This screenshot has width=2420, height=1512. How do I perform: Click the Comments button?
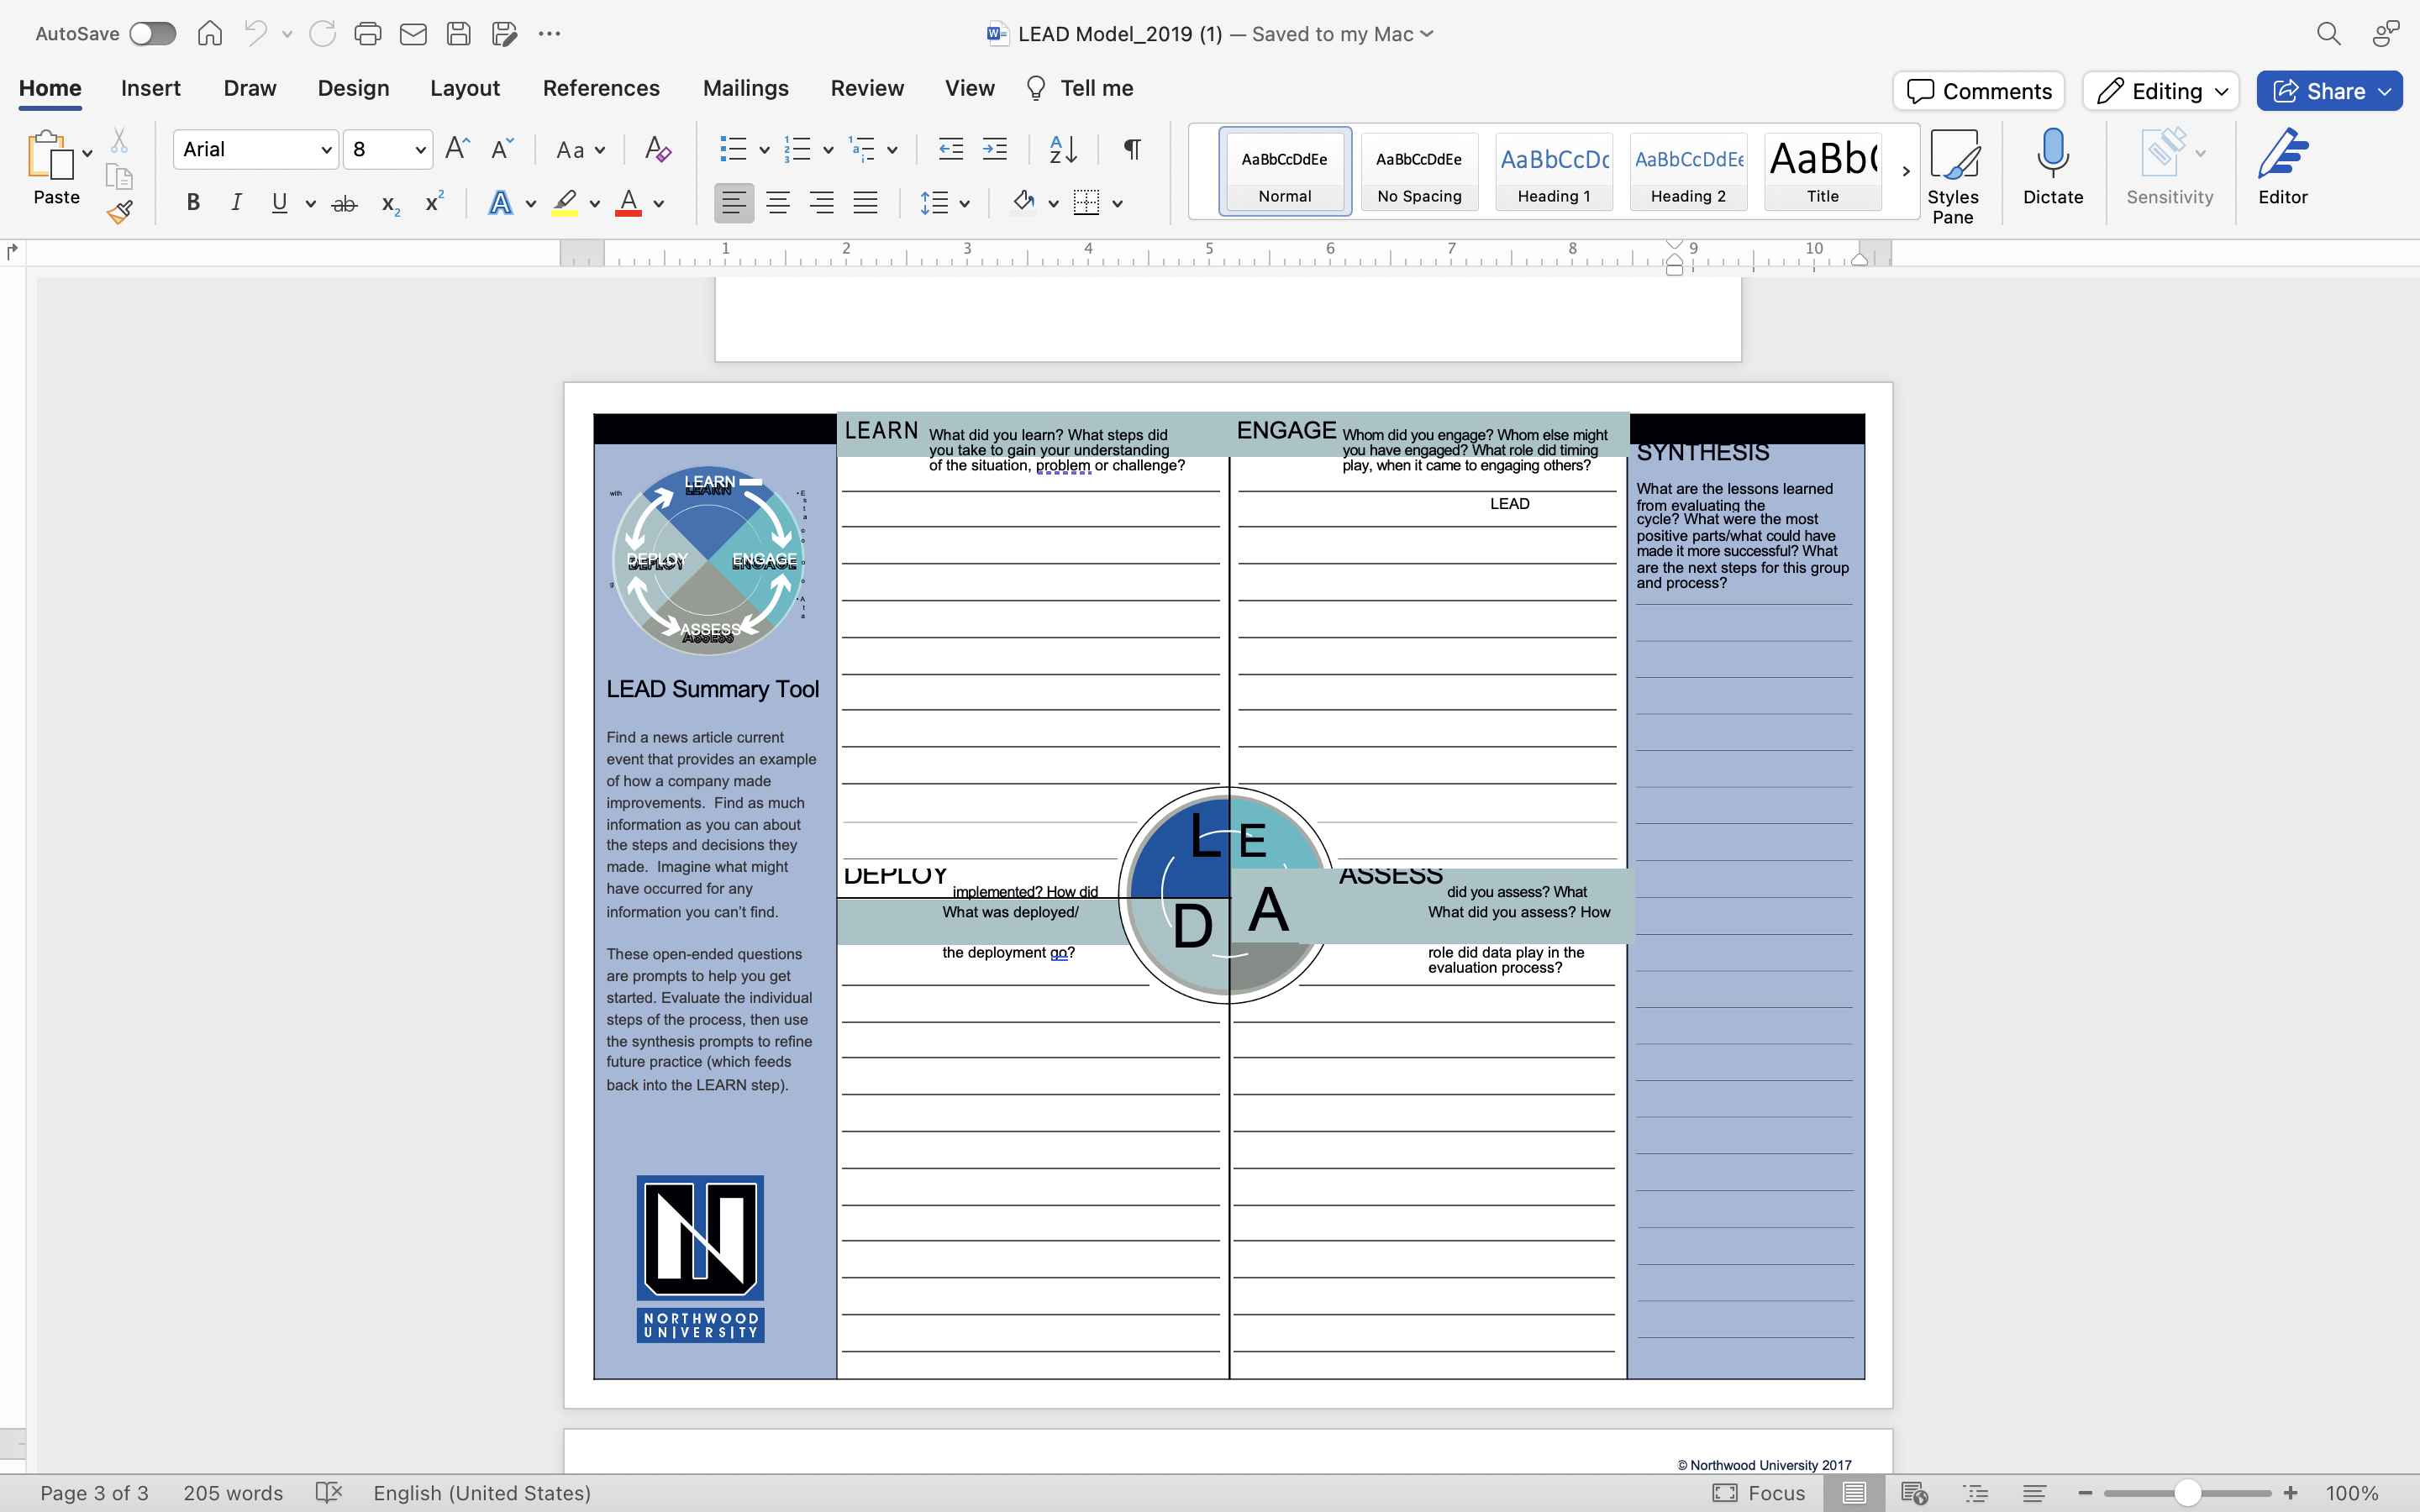coord(1977,91)
